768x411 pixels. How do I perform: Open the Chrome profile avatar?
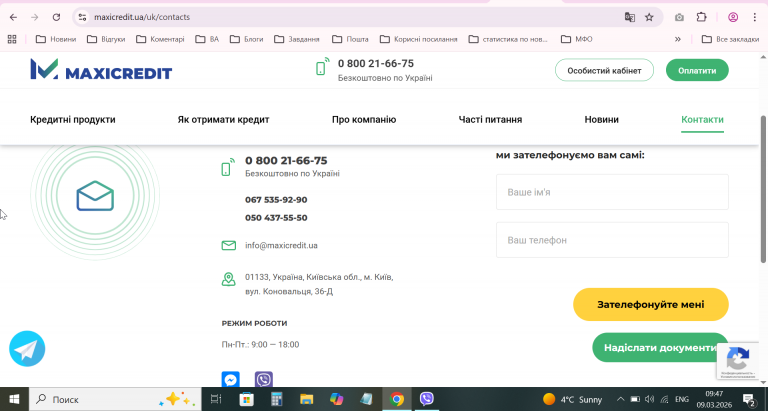pyautogui.click(x=733, y=17)
